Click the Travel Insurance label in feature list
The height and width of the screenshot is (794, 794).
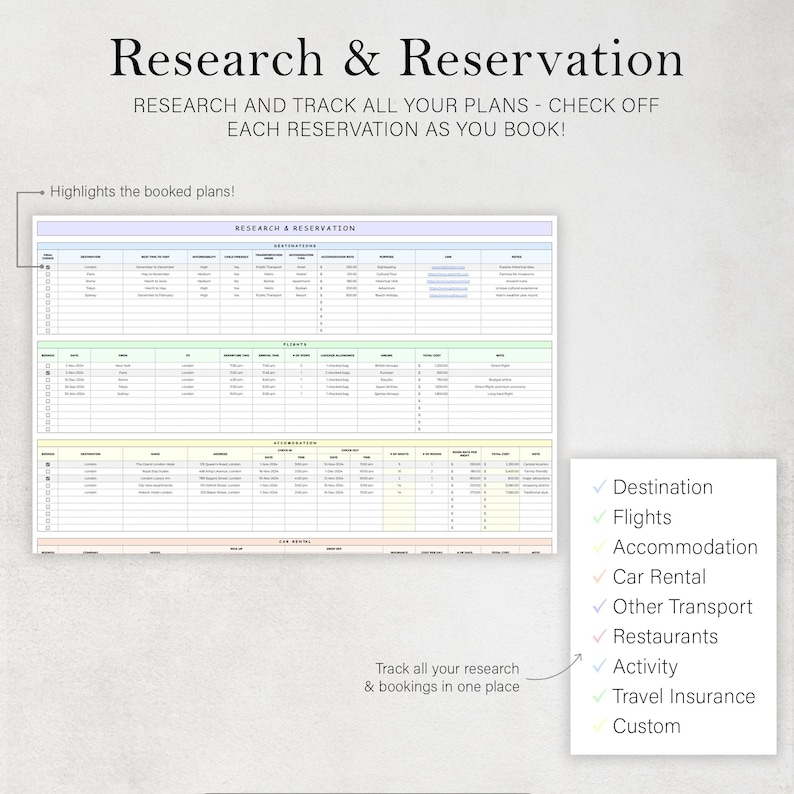tap(684, 697)
